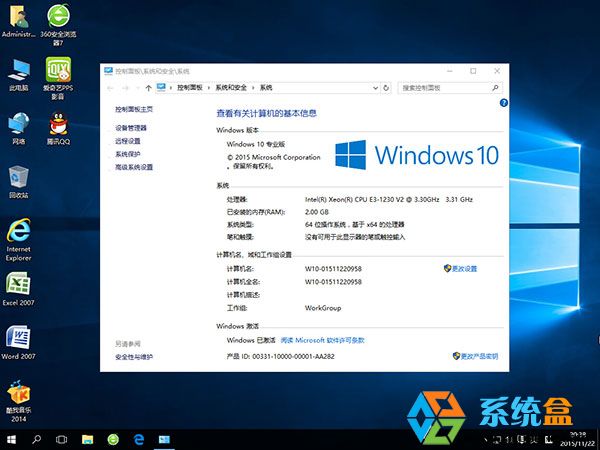Open 高级系统设置 in the left sidebar

[134, 167]
